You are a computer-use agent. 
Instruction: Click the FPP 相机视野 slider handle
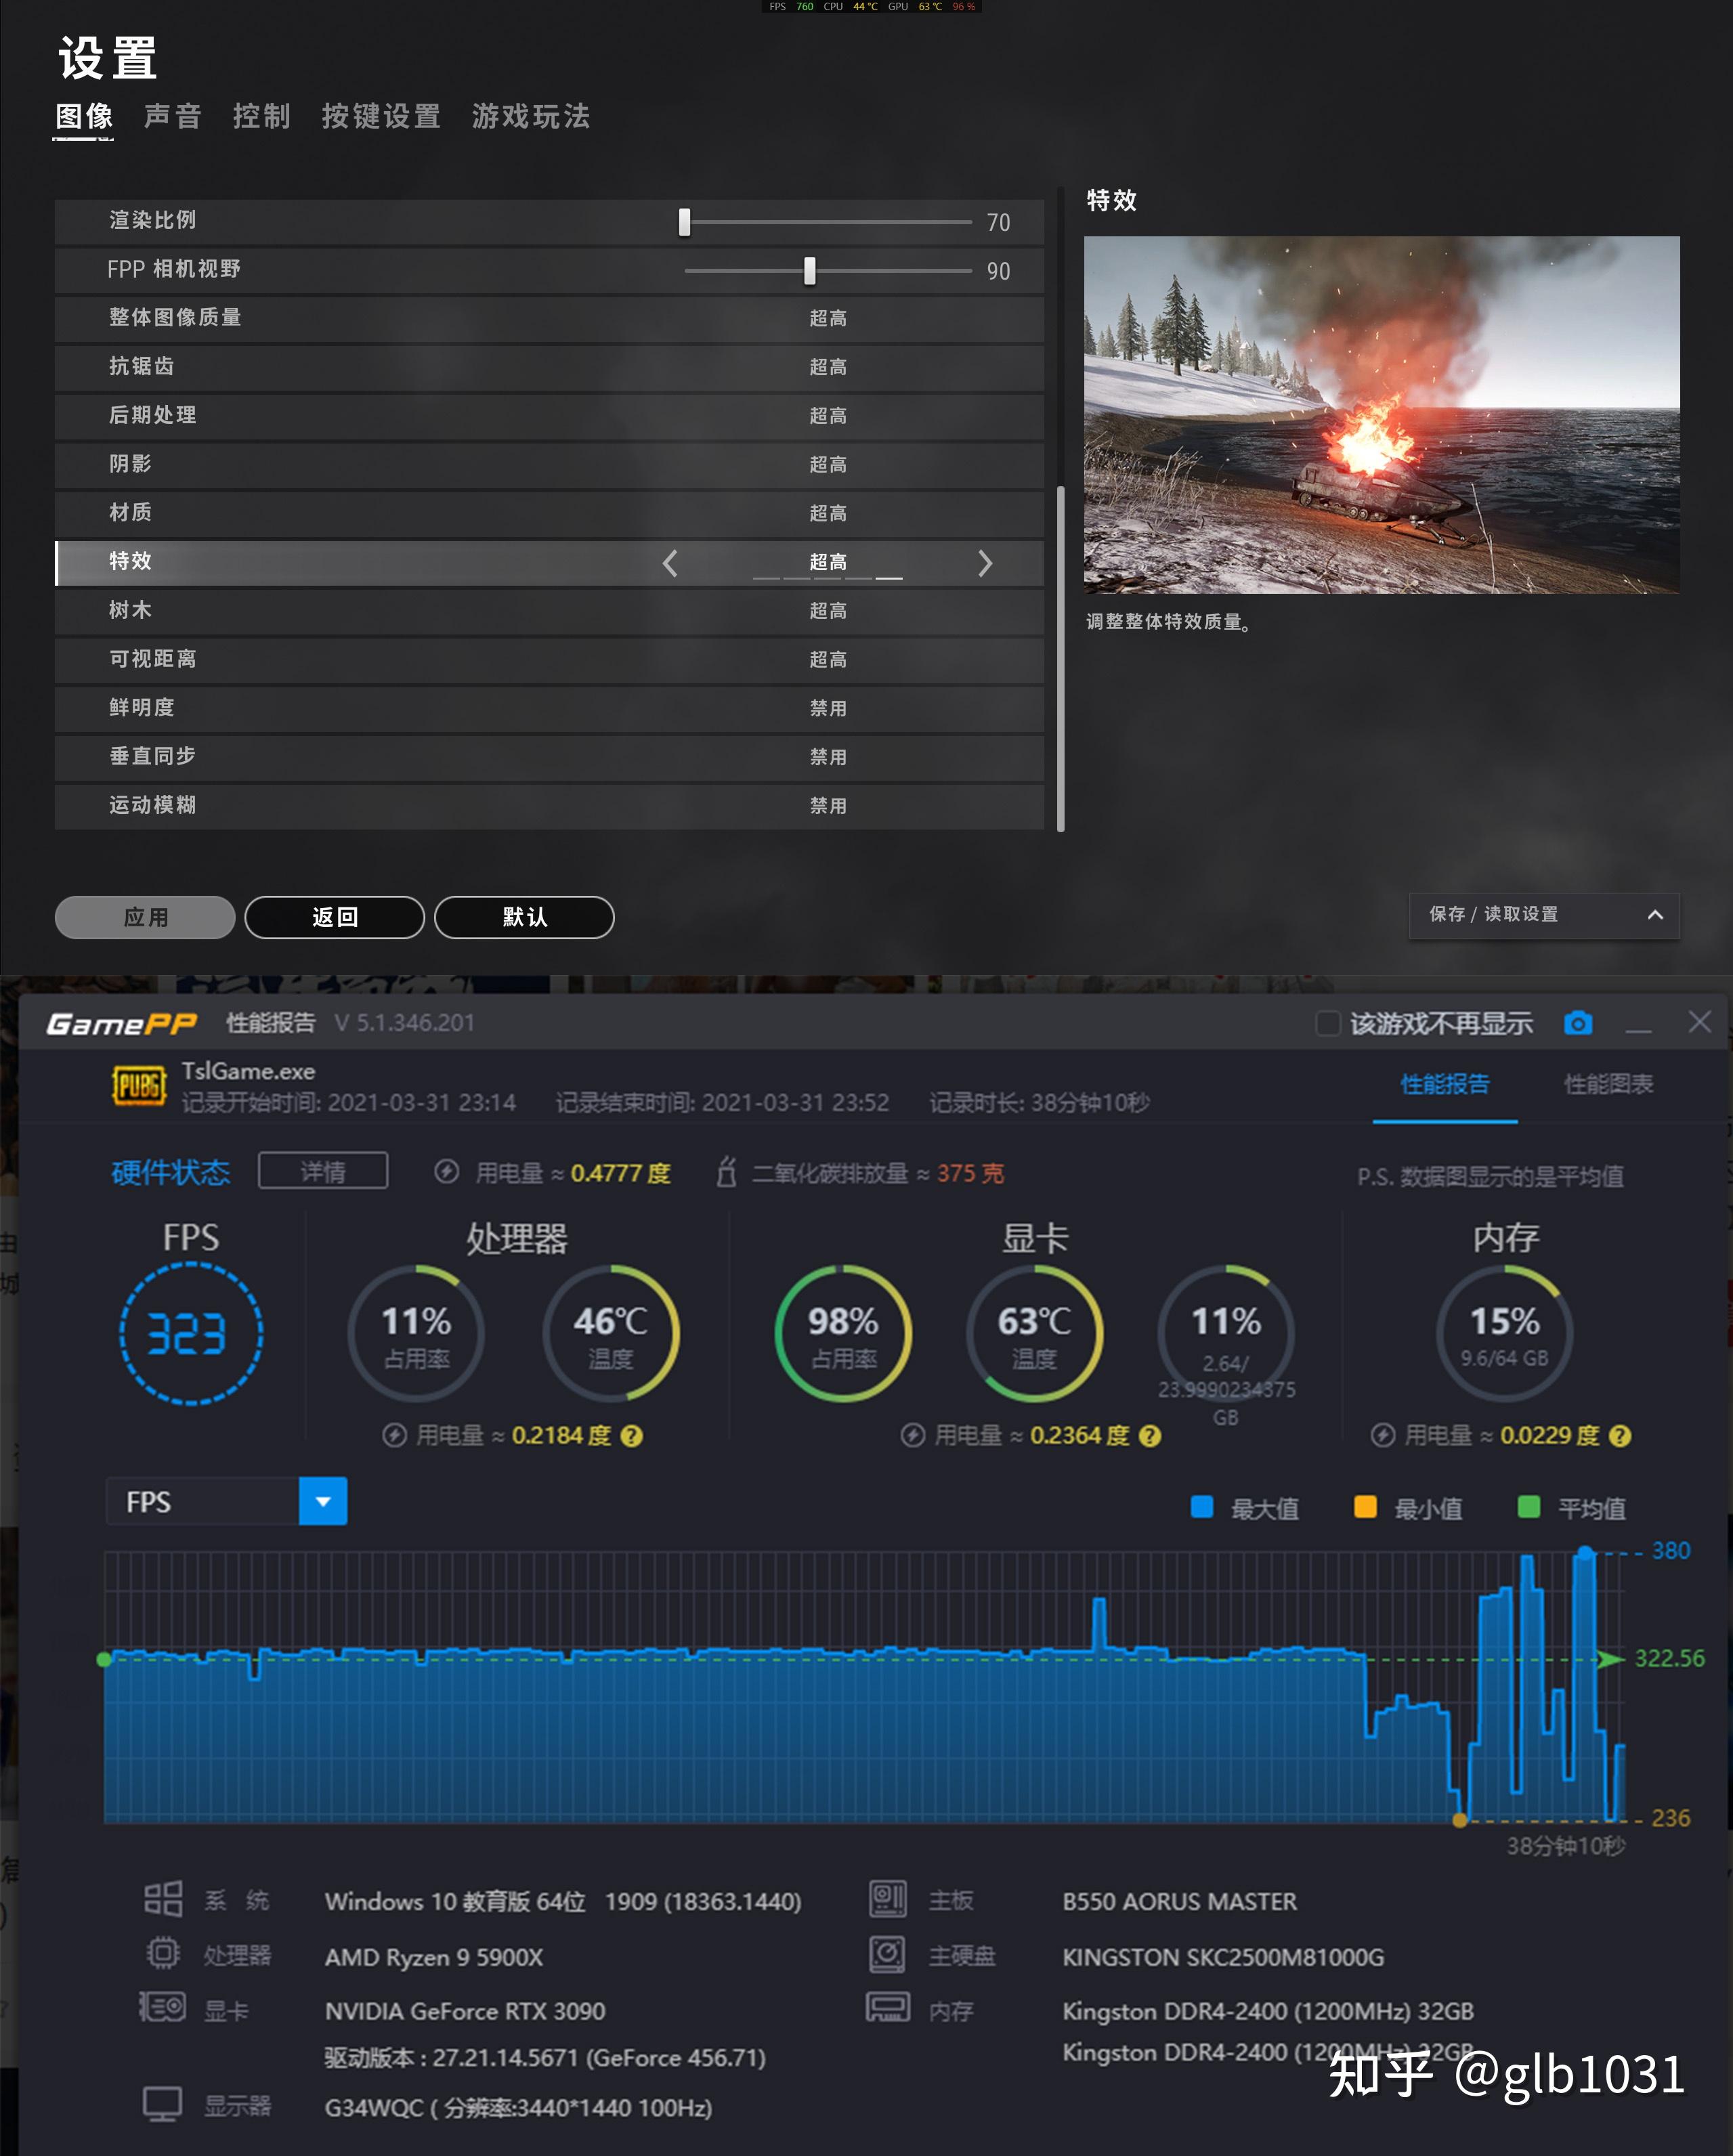point(810,271)
